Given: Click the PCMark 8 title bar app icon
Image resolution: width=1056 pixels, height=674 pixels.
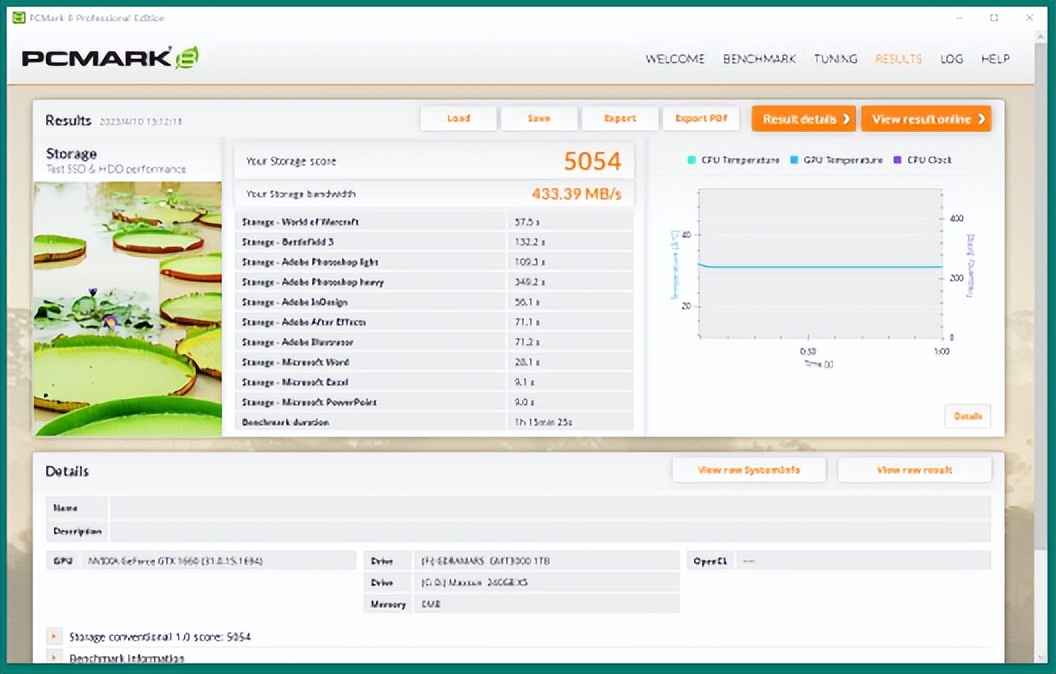Looking at the screenshot, I should click(18, 18).
